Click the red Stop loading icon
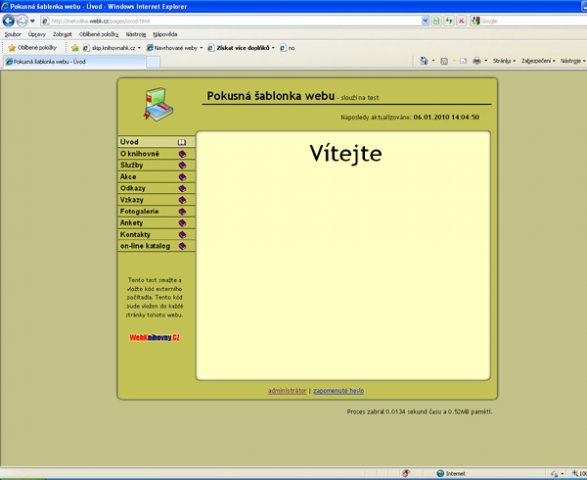Screen dimensions: 587x480 click(x=462, y=21)
